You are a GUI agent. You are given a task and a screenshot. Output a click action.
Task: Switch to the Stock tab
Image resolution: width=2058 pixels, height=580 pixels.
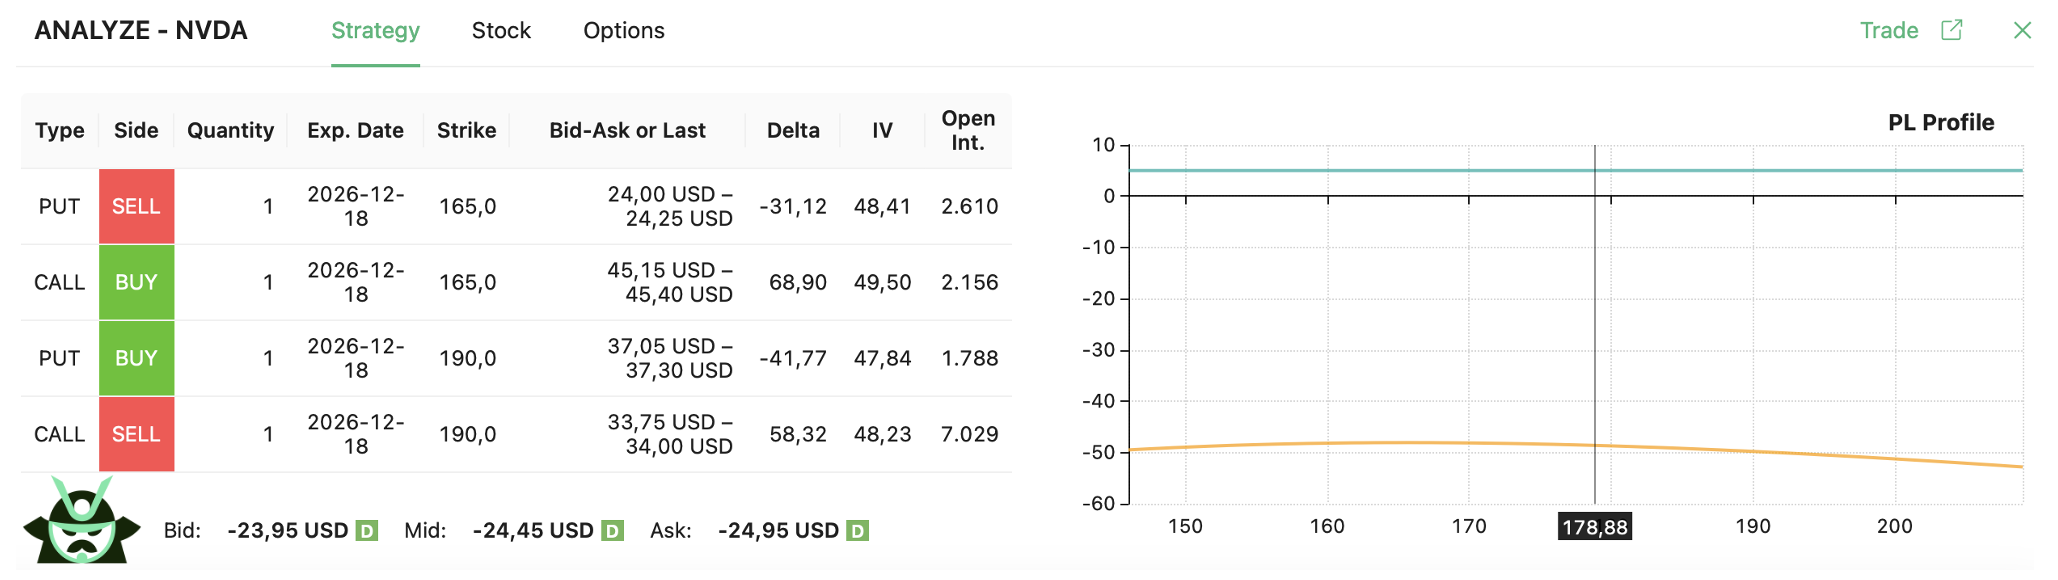(501, 31)
